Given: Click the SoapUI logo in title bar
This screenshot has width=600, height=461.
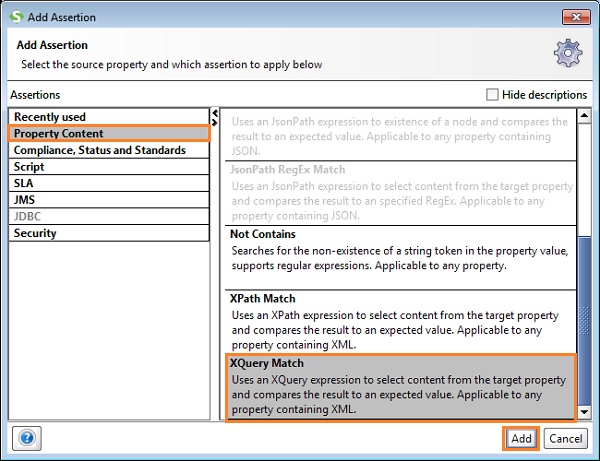Looking at the screenshot, I should [16, 17].
